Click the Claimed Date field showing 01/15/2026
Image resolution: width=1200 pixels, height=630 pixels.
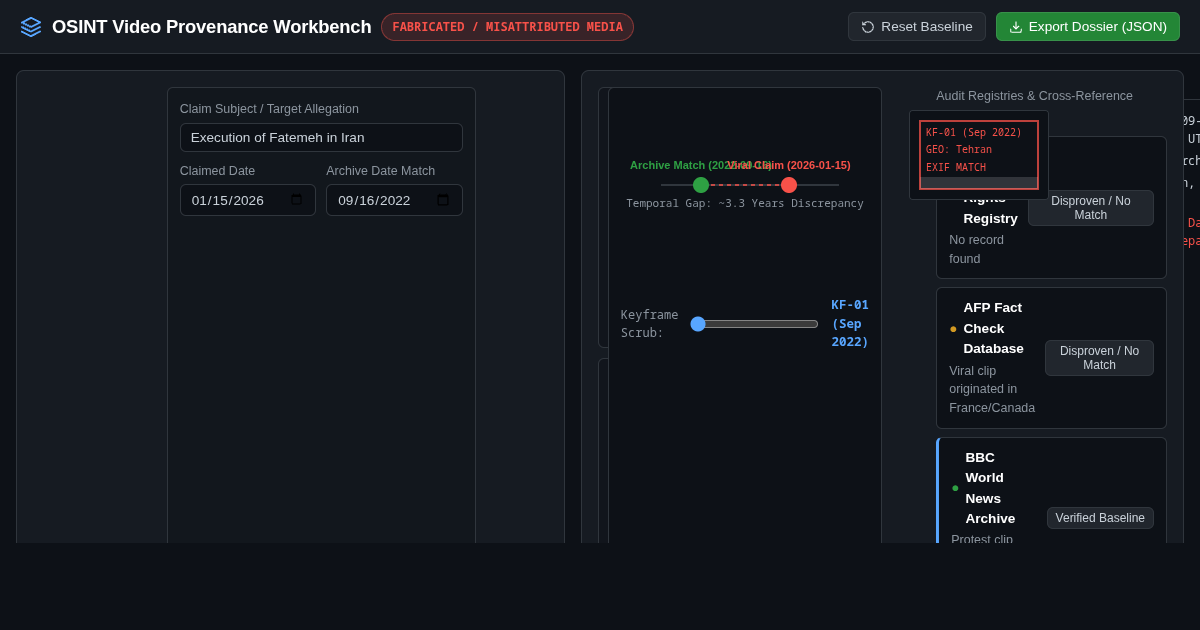coord(248,200)
